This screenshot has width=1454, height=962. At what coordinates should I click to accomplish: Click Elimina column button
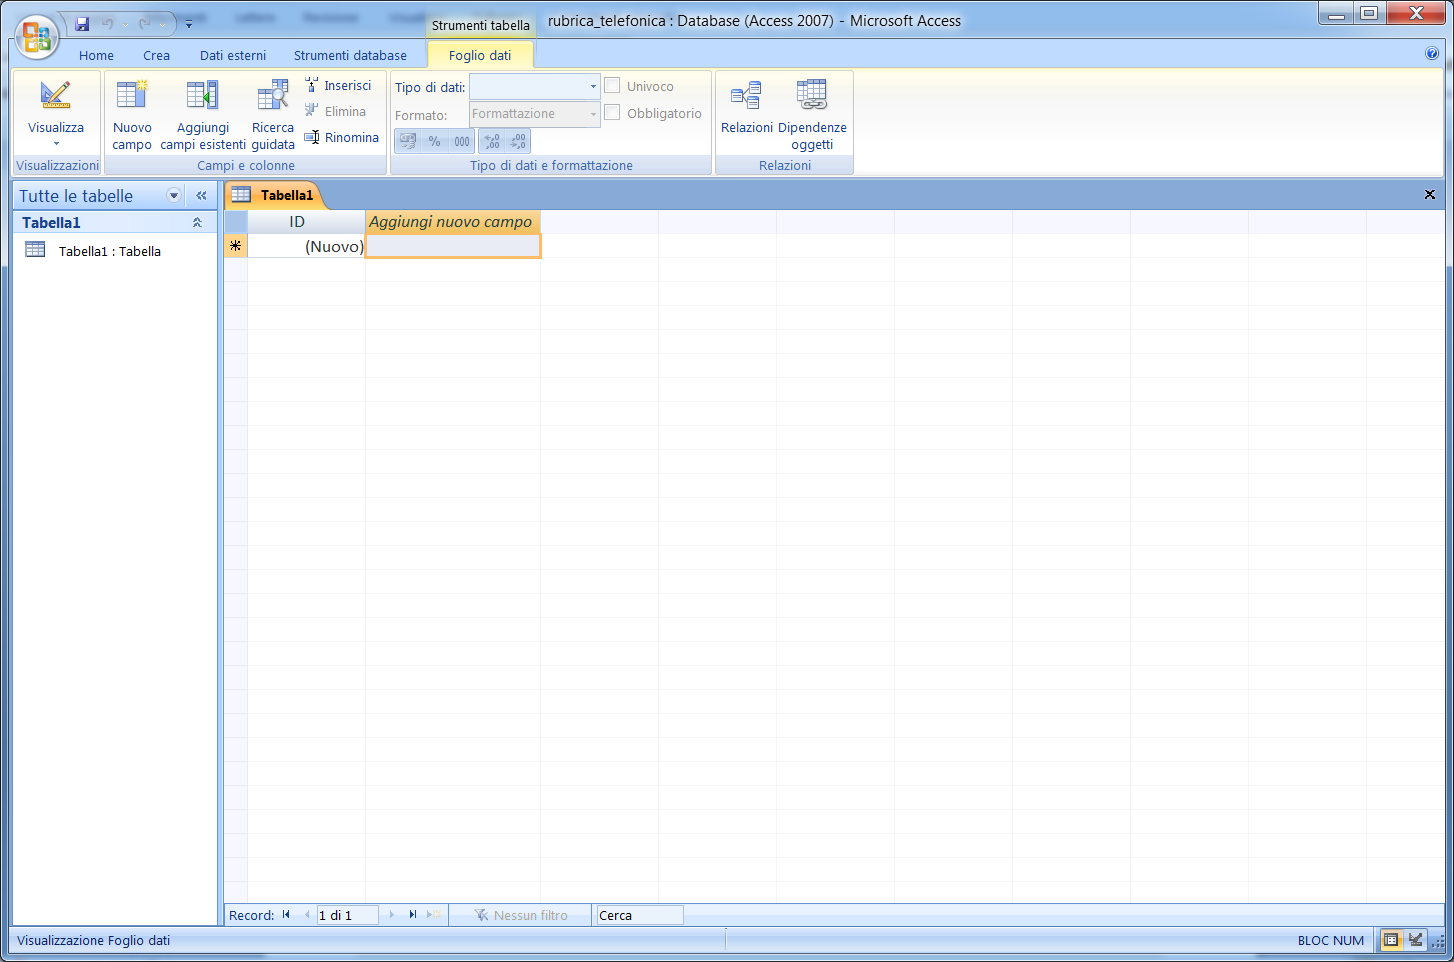pyautogui.click(x=336, y=112)
